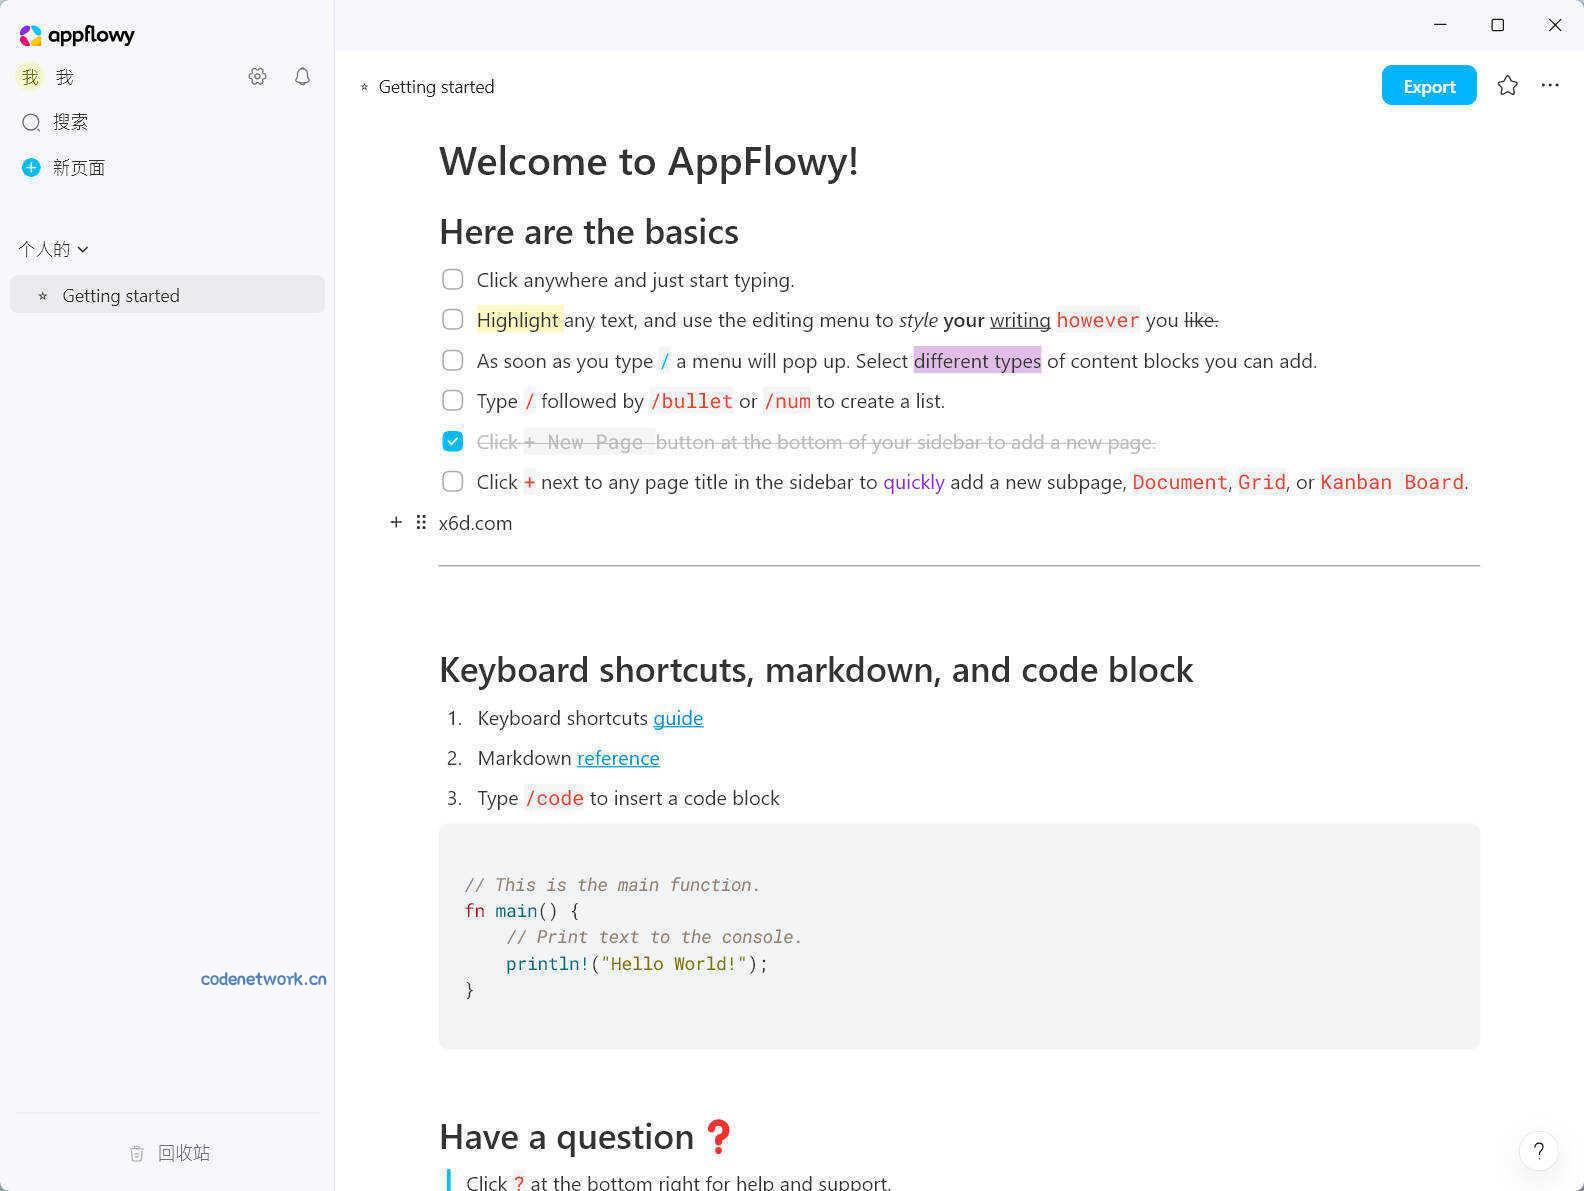
Task: Click the 'Grid' inline code
Action: tap(1262, 482)
